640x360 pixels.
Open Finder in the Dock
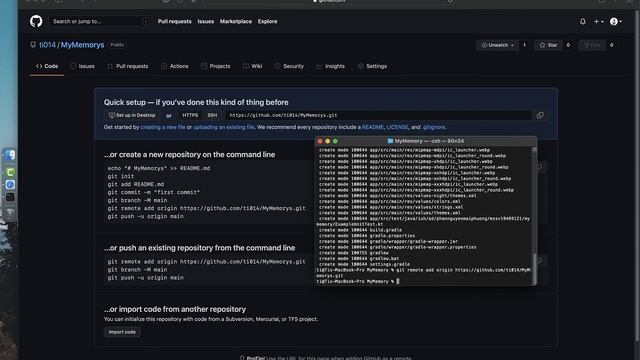pos(10,155)
